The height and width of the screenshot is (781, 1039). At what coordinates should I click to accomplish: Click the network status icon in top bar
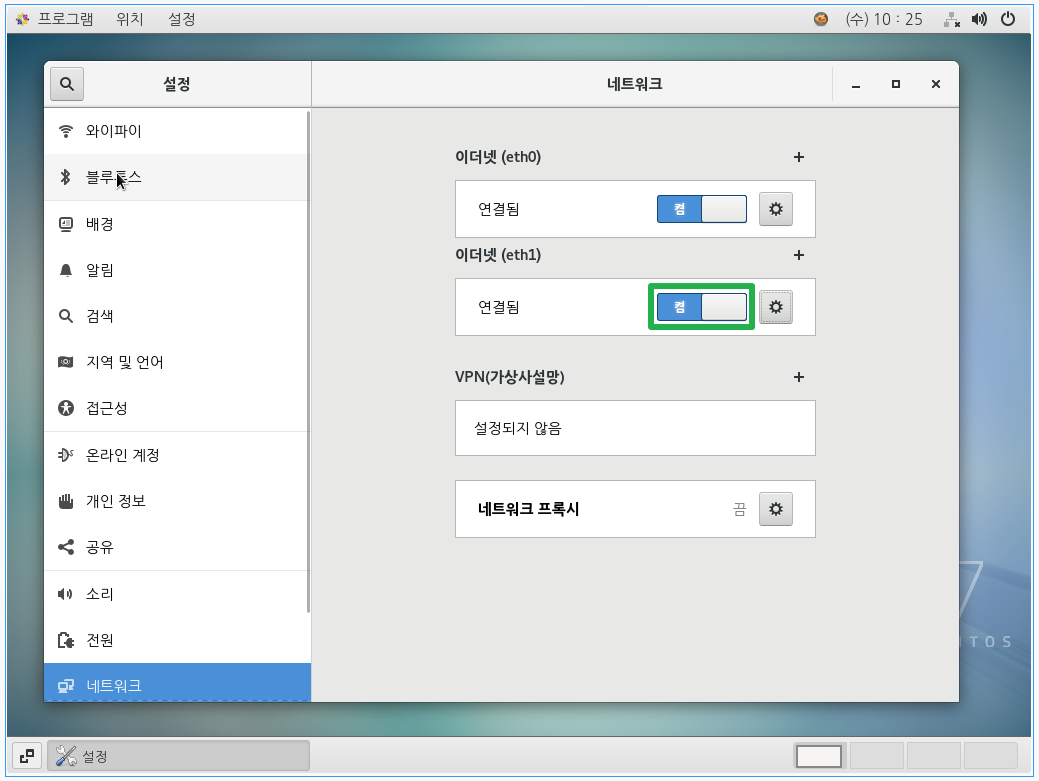[x=951, y=19]
